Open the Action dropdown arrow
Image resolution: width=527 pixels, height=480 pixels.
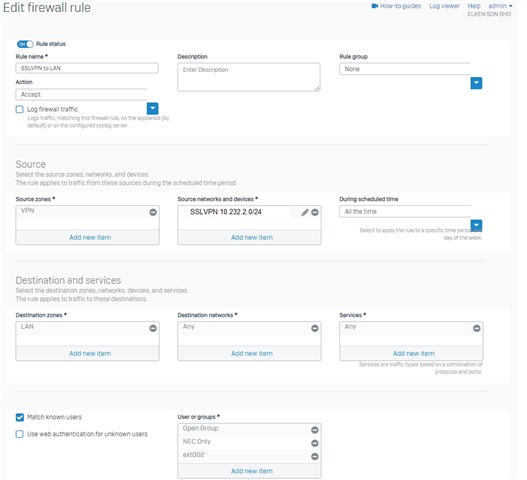coord(153,108)
